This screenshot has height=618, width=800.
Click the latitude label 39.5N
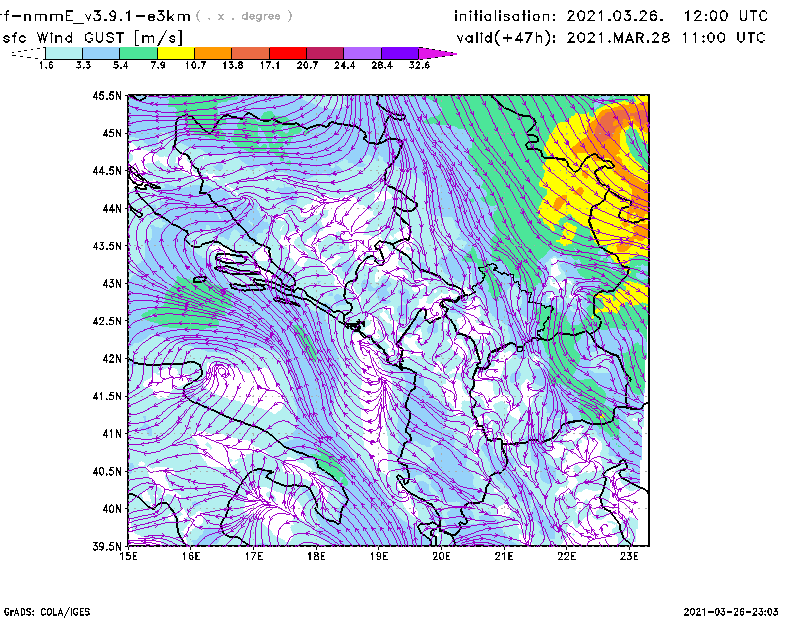[107, 547]
